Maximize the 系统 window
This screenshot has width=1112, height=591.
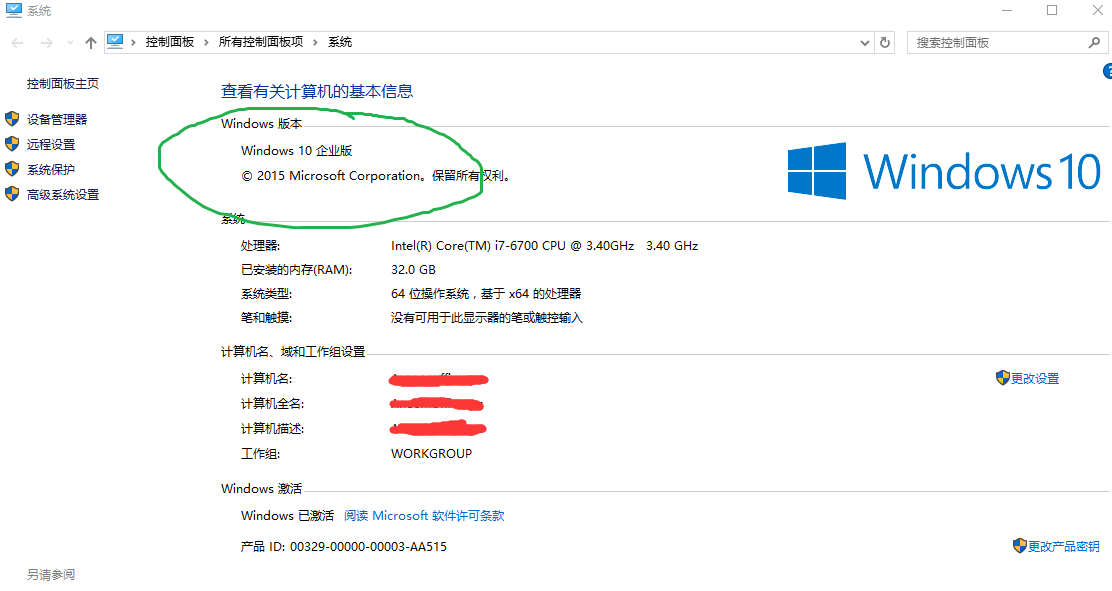1052,10
